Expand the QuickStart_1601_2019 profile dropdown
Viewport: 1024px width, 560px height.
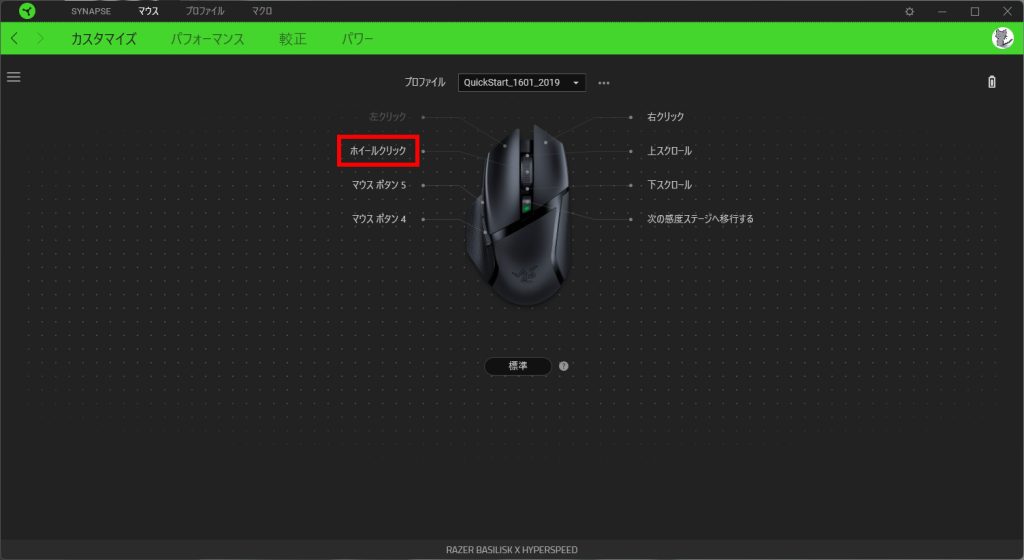521,83
